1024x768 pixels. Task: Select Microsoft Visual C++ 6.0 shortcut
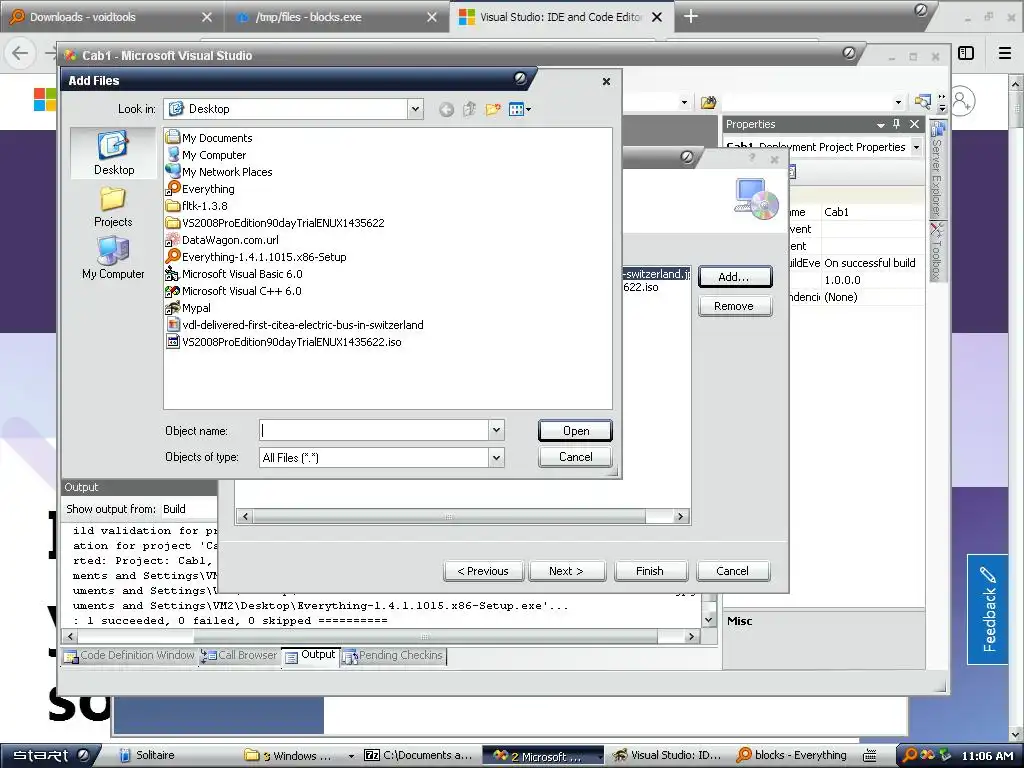233,291
